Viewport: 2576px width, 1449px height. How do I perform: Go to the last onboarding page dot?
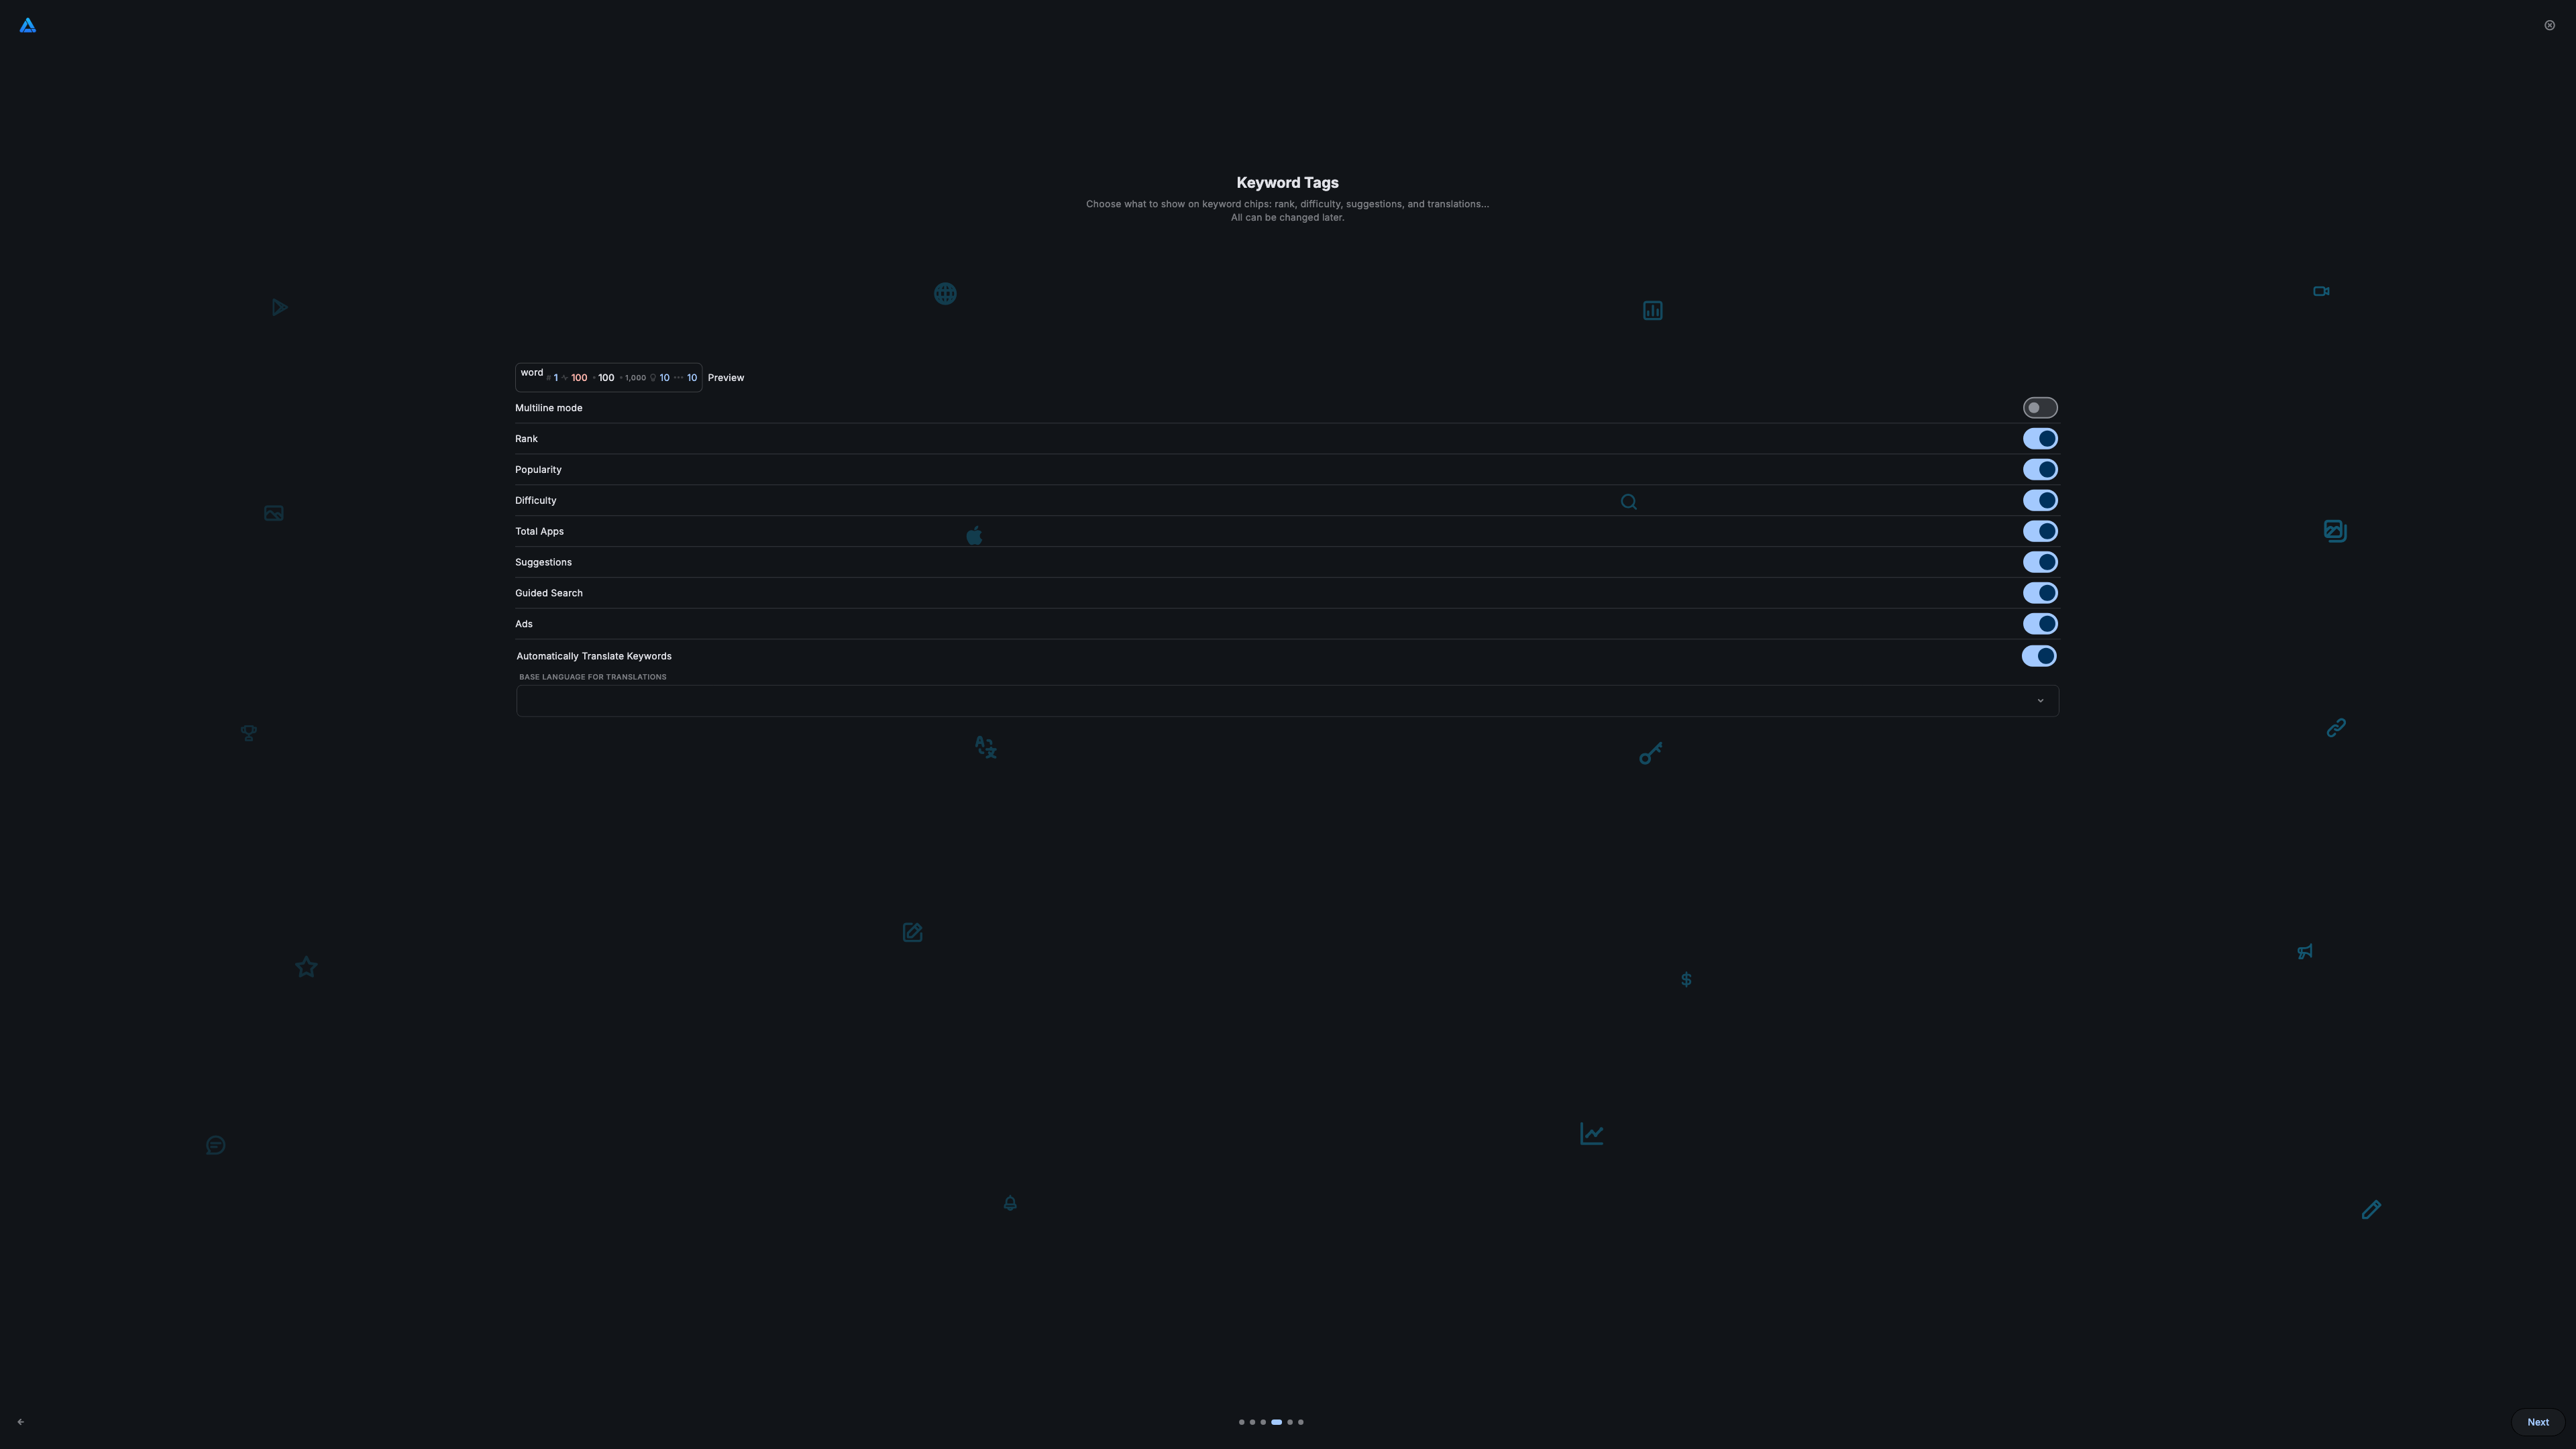[x=1300, y=1421]
